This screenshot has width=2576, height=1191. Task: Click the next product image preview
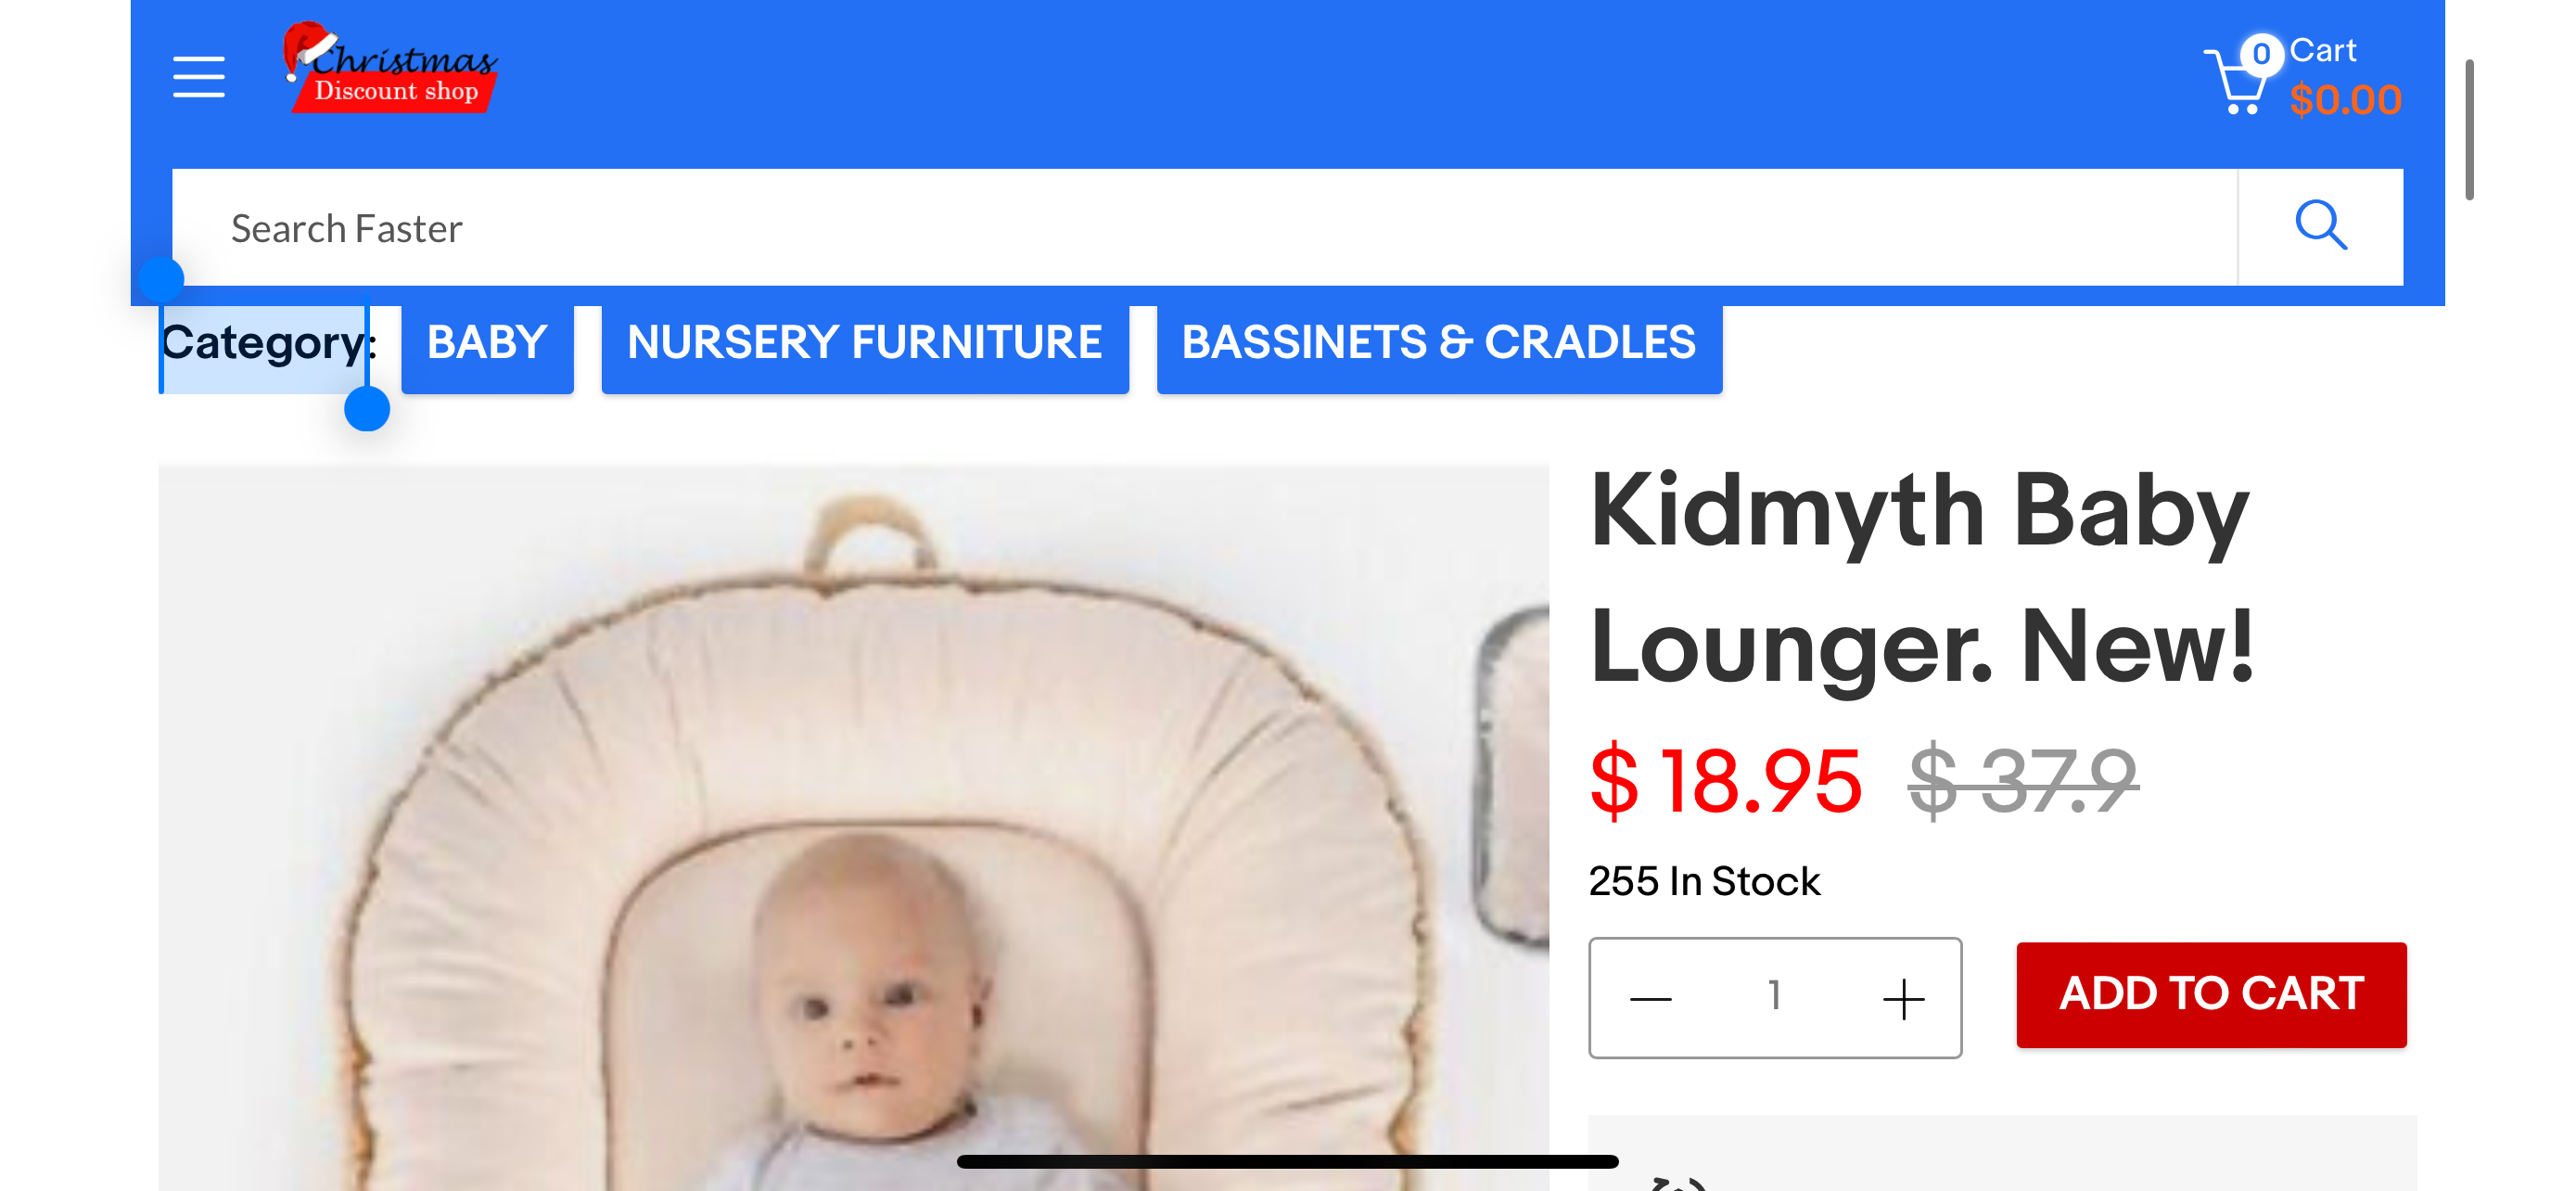coord(1512,775)
